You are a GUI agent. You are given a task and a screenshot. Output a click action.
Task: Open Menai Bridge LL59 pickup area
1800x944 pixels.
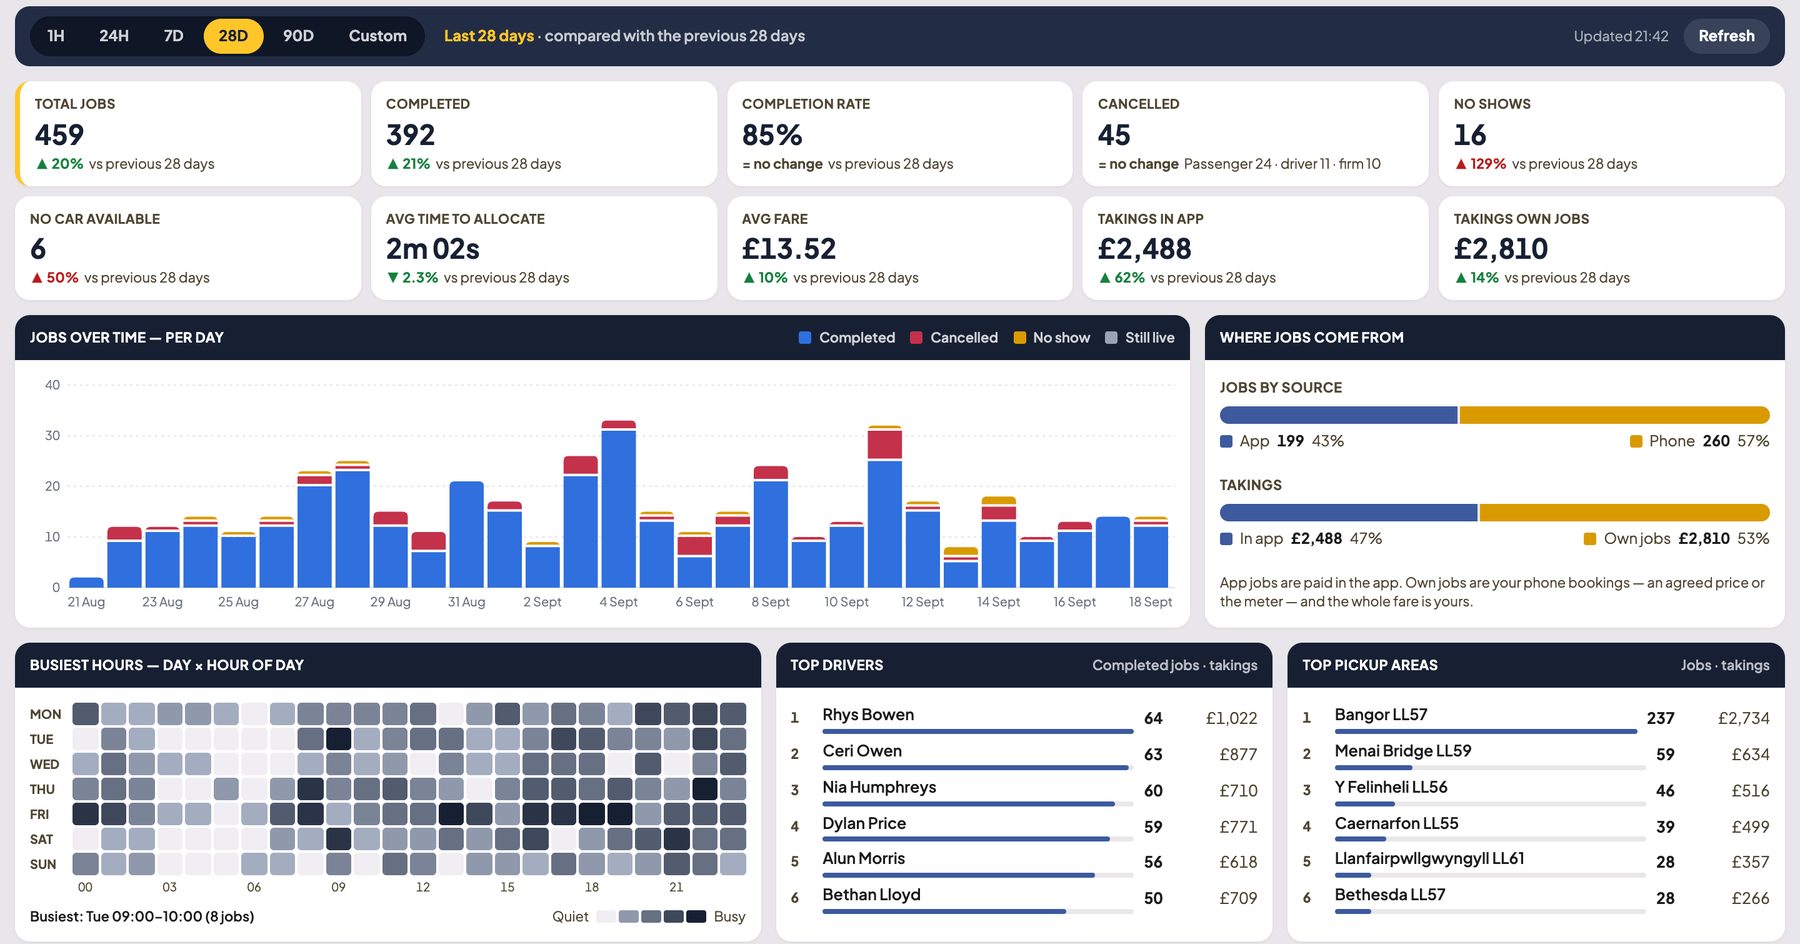click(x=1536, y=754)
